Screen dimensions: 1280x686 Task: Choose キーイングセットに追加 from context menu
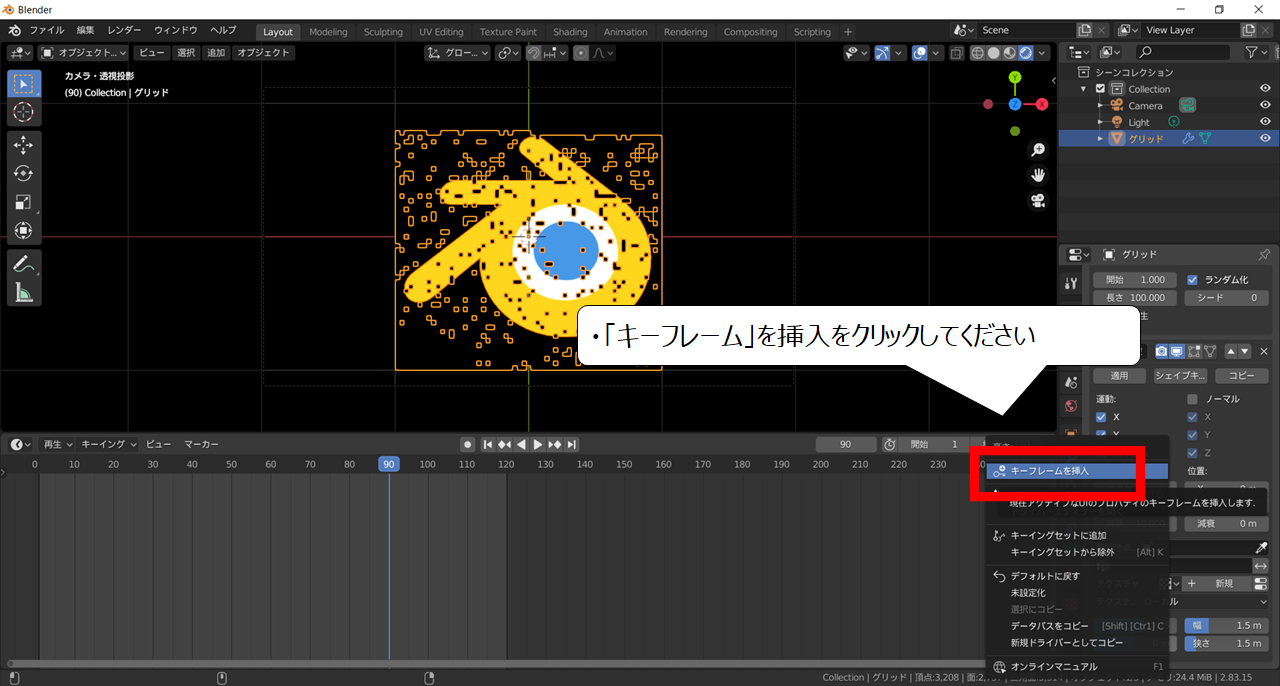tap(1077, 535)
